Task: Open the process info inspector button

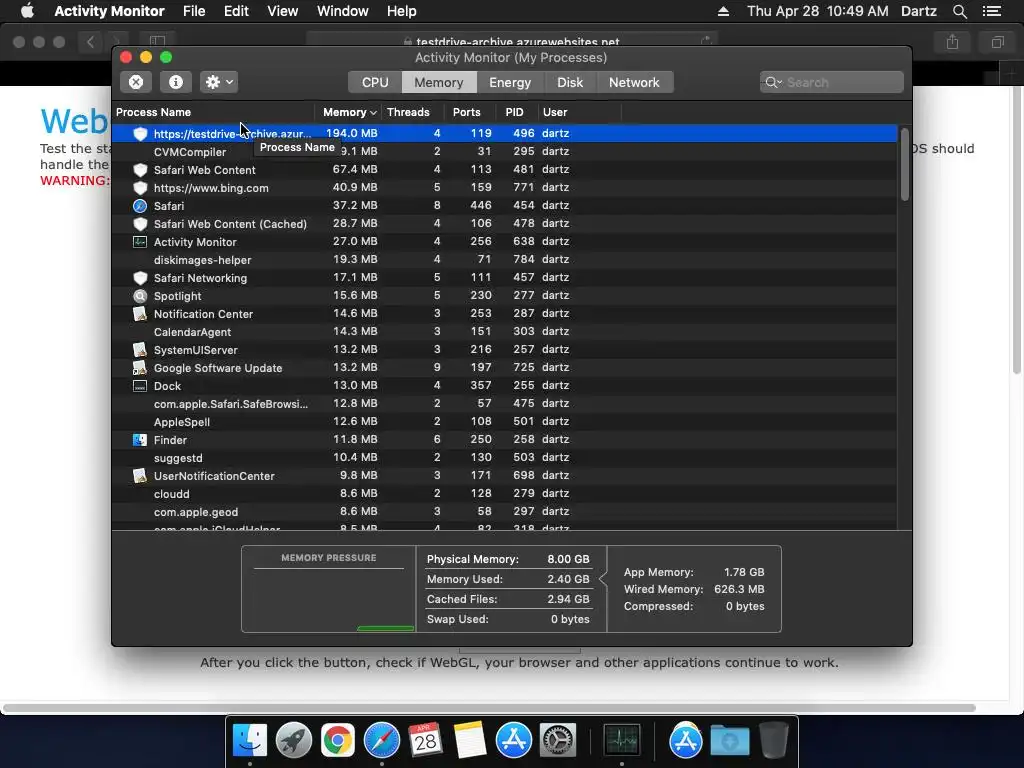Action: tap(176, 82)
